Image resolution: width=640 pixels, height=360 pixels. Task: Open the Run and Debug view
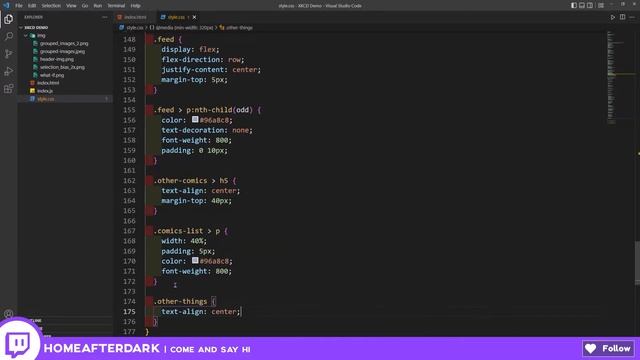coord(9,71)
